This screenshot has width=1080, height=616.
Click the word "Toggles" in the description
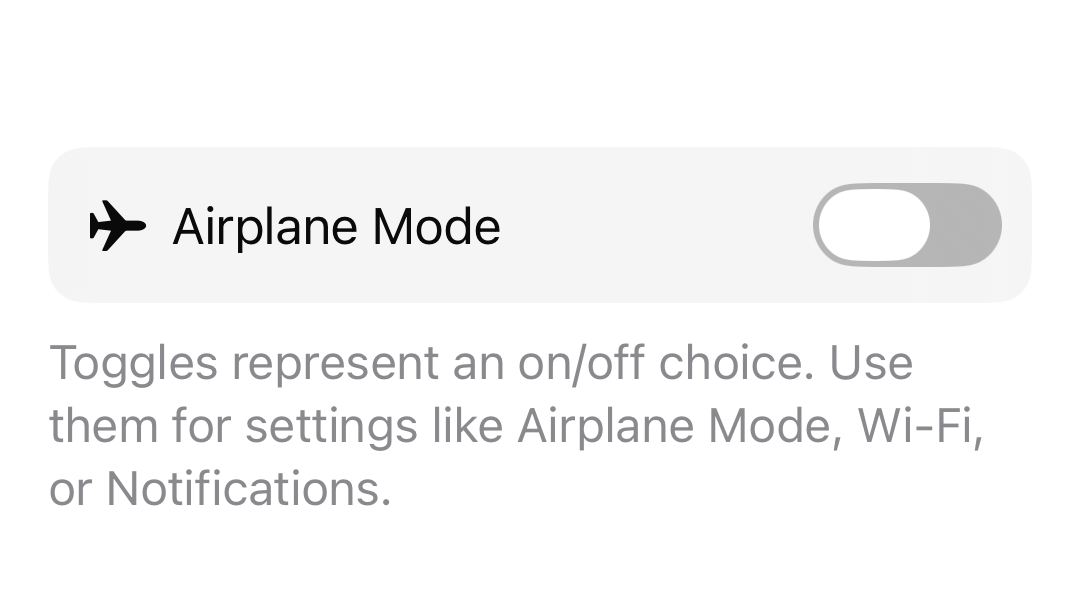pyautogui.click(x=133, y=362)
